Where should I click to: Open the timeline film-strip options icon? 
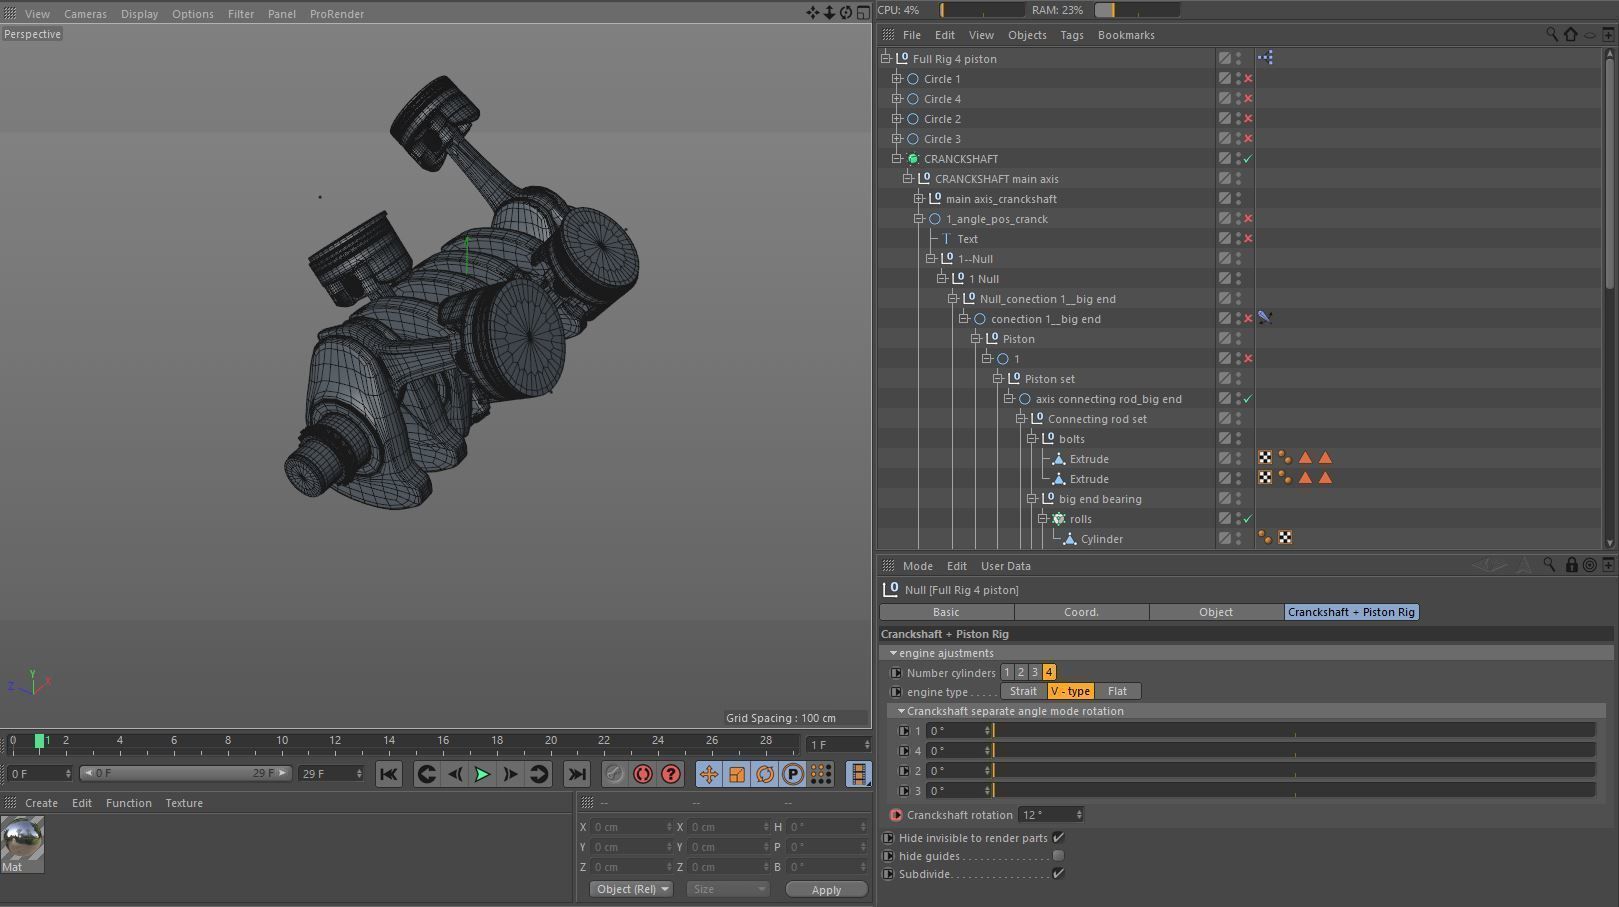[x=858, y=774]
